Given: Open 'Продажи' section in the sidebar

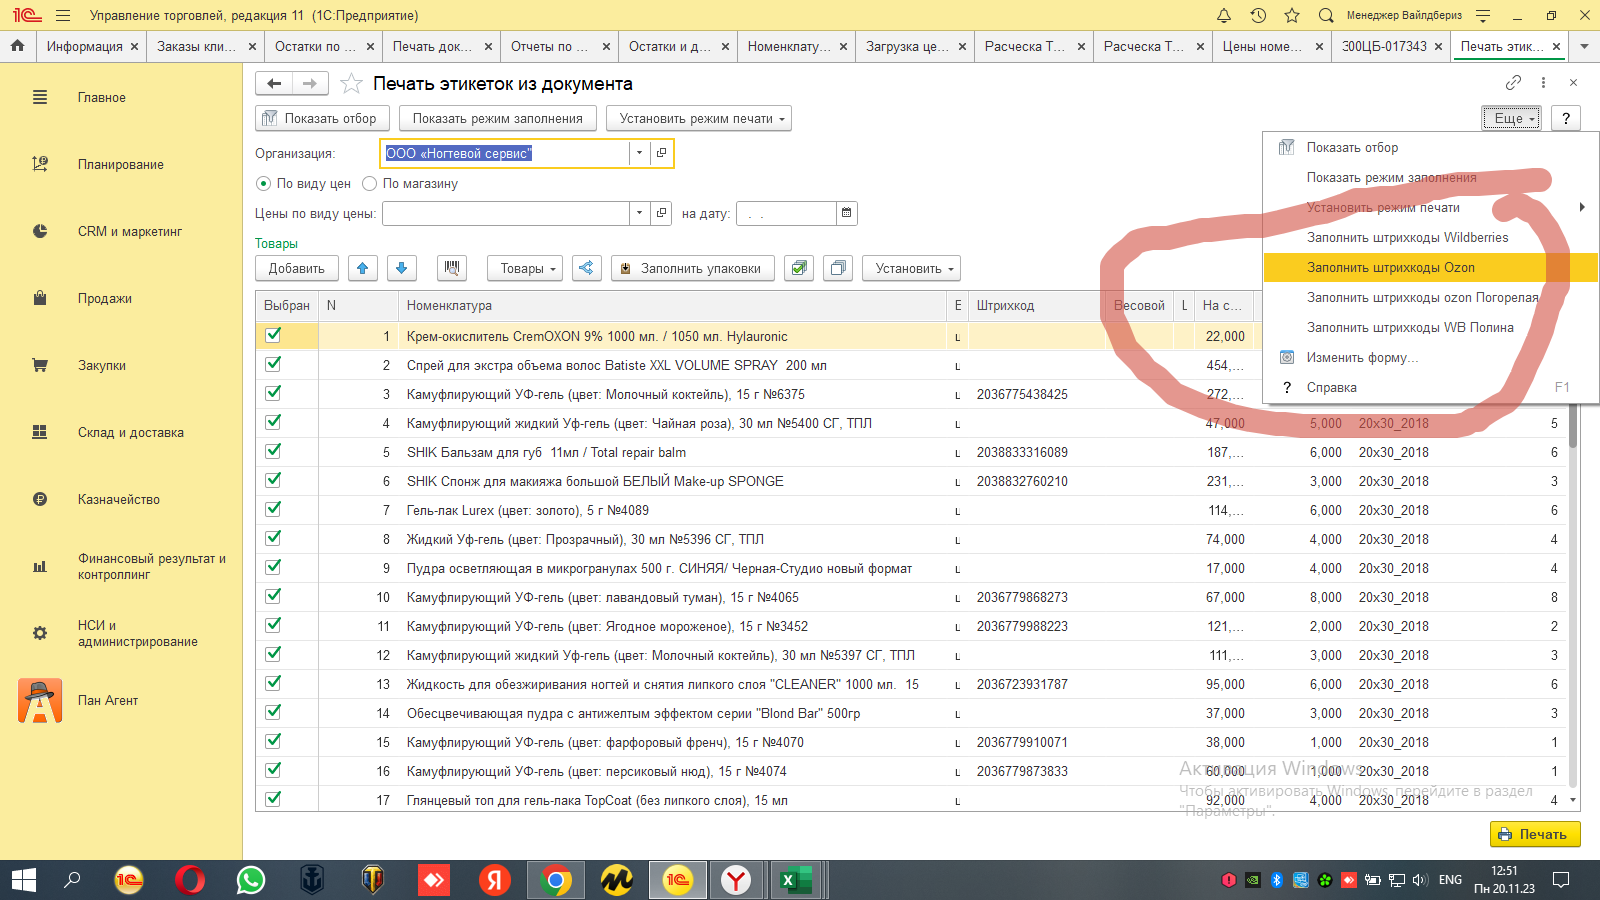Looking at the screenshot, I should (105, 298).
